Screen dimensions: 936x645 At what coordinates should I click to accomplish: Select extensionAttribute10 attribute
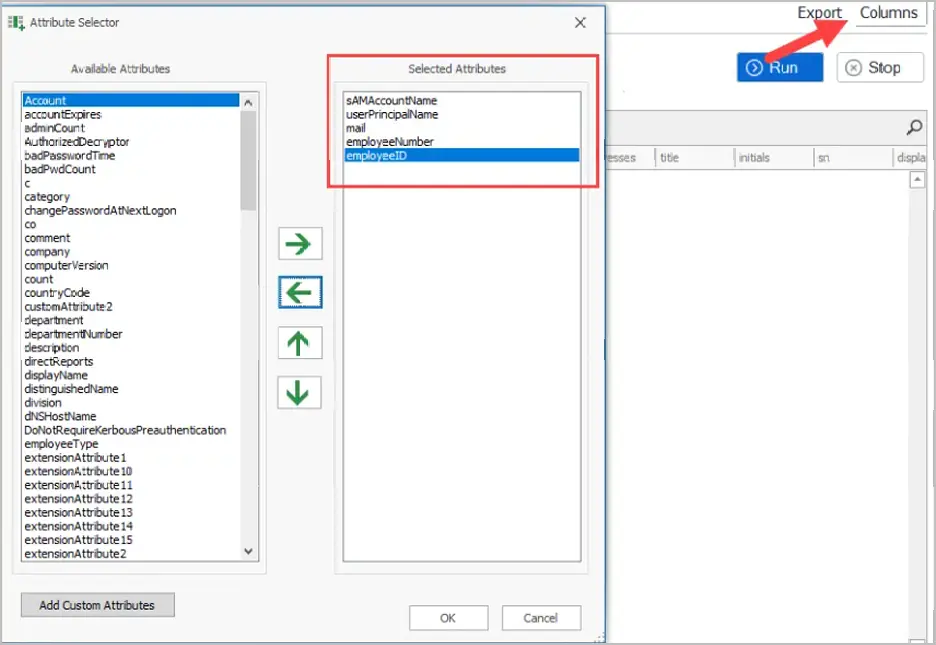[x=78, y=471]
